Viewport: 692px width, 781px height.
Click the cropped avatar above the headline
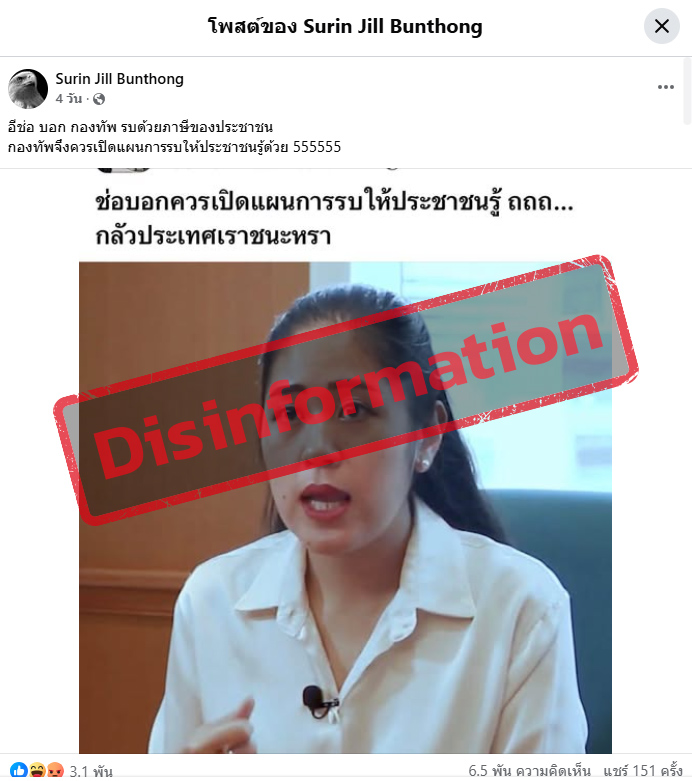pos(123,170)
